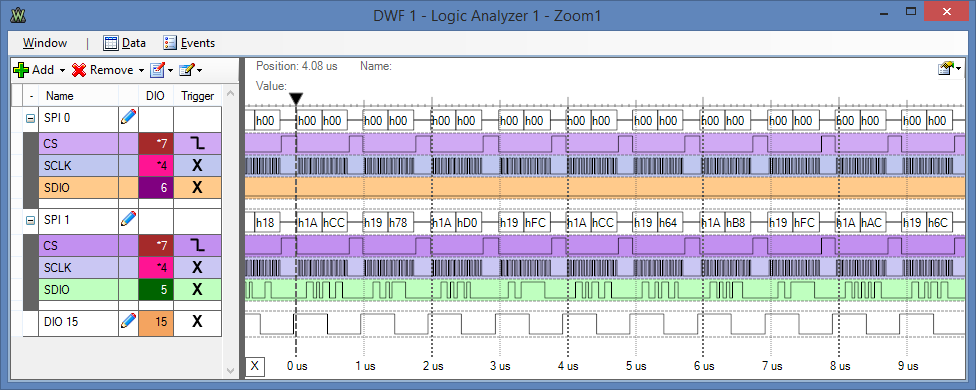Open the Remove dropdown arrow

(x=141, y=70)
